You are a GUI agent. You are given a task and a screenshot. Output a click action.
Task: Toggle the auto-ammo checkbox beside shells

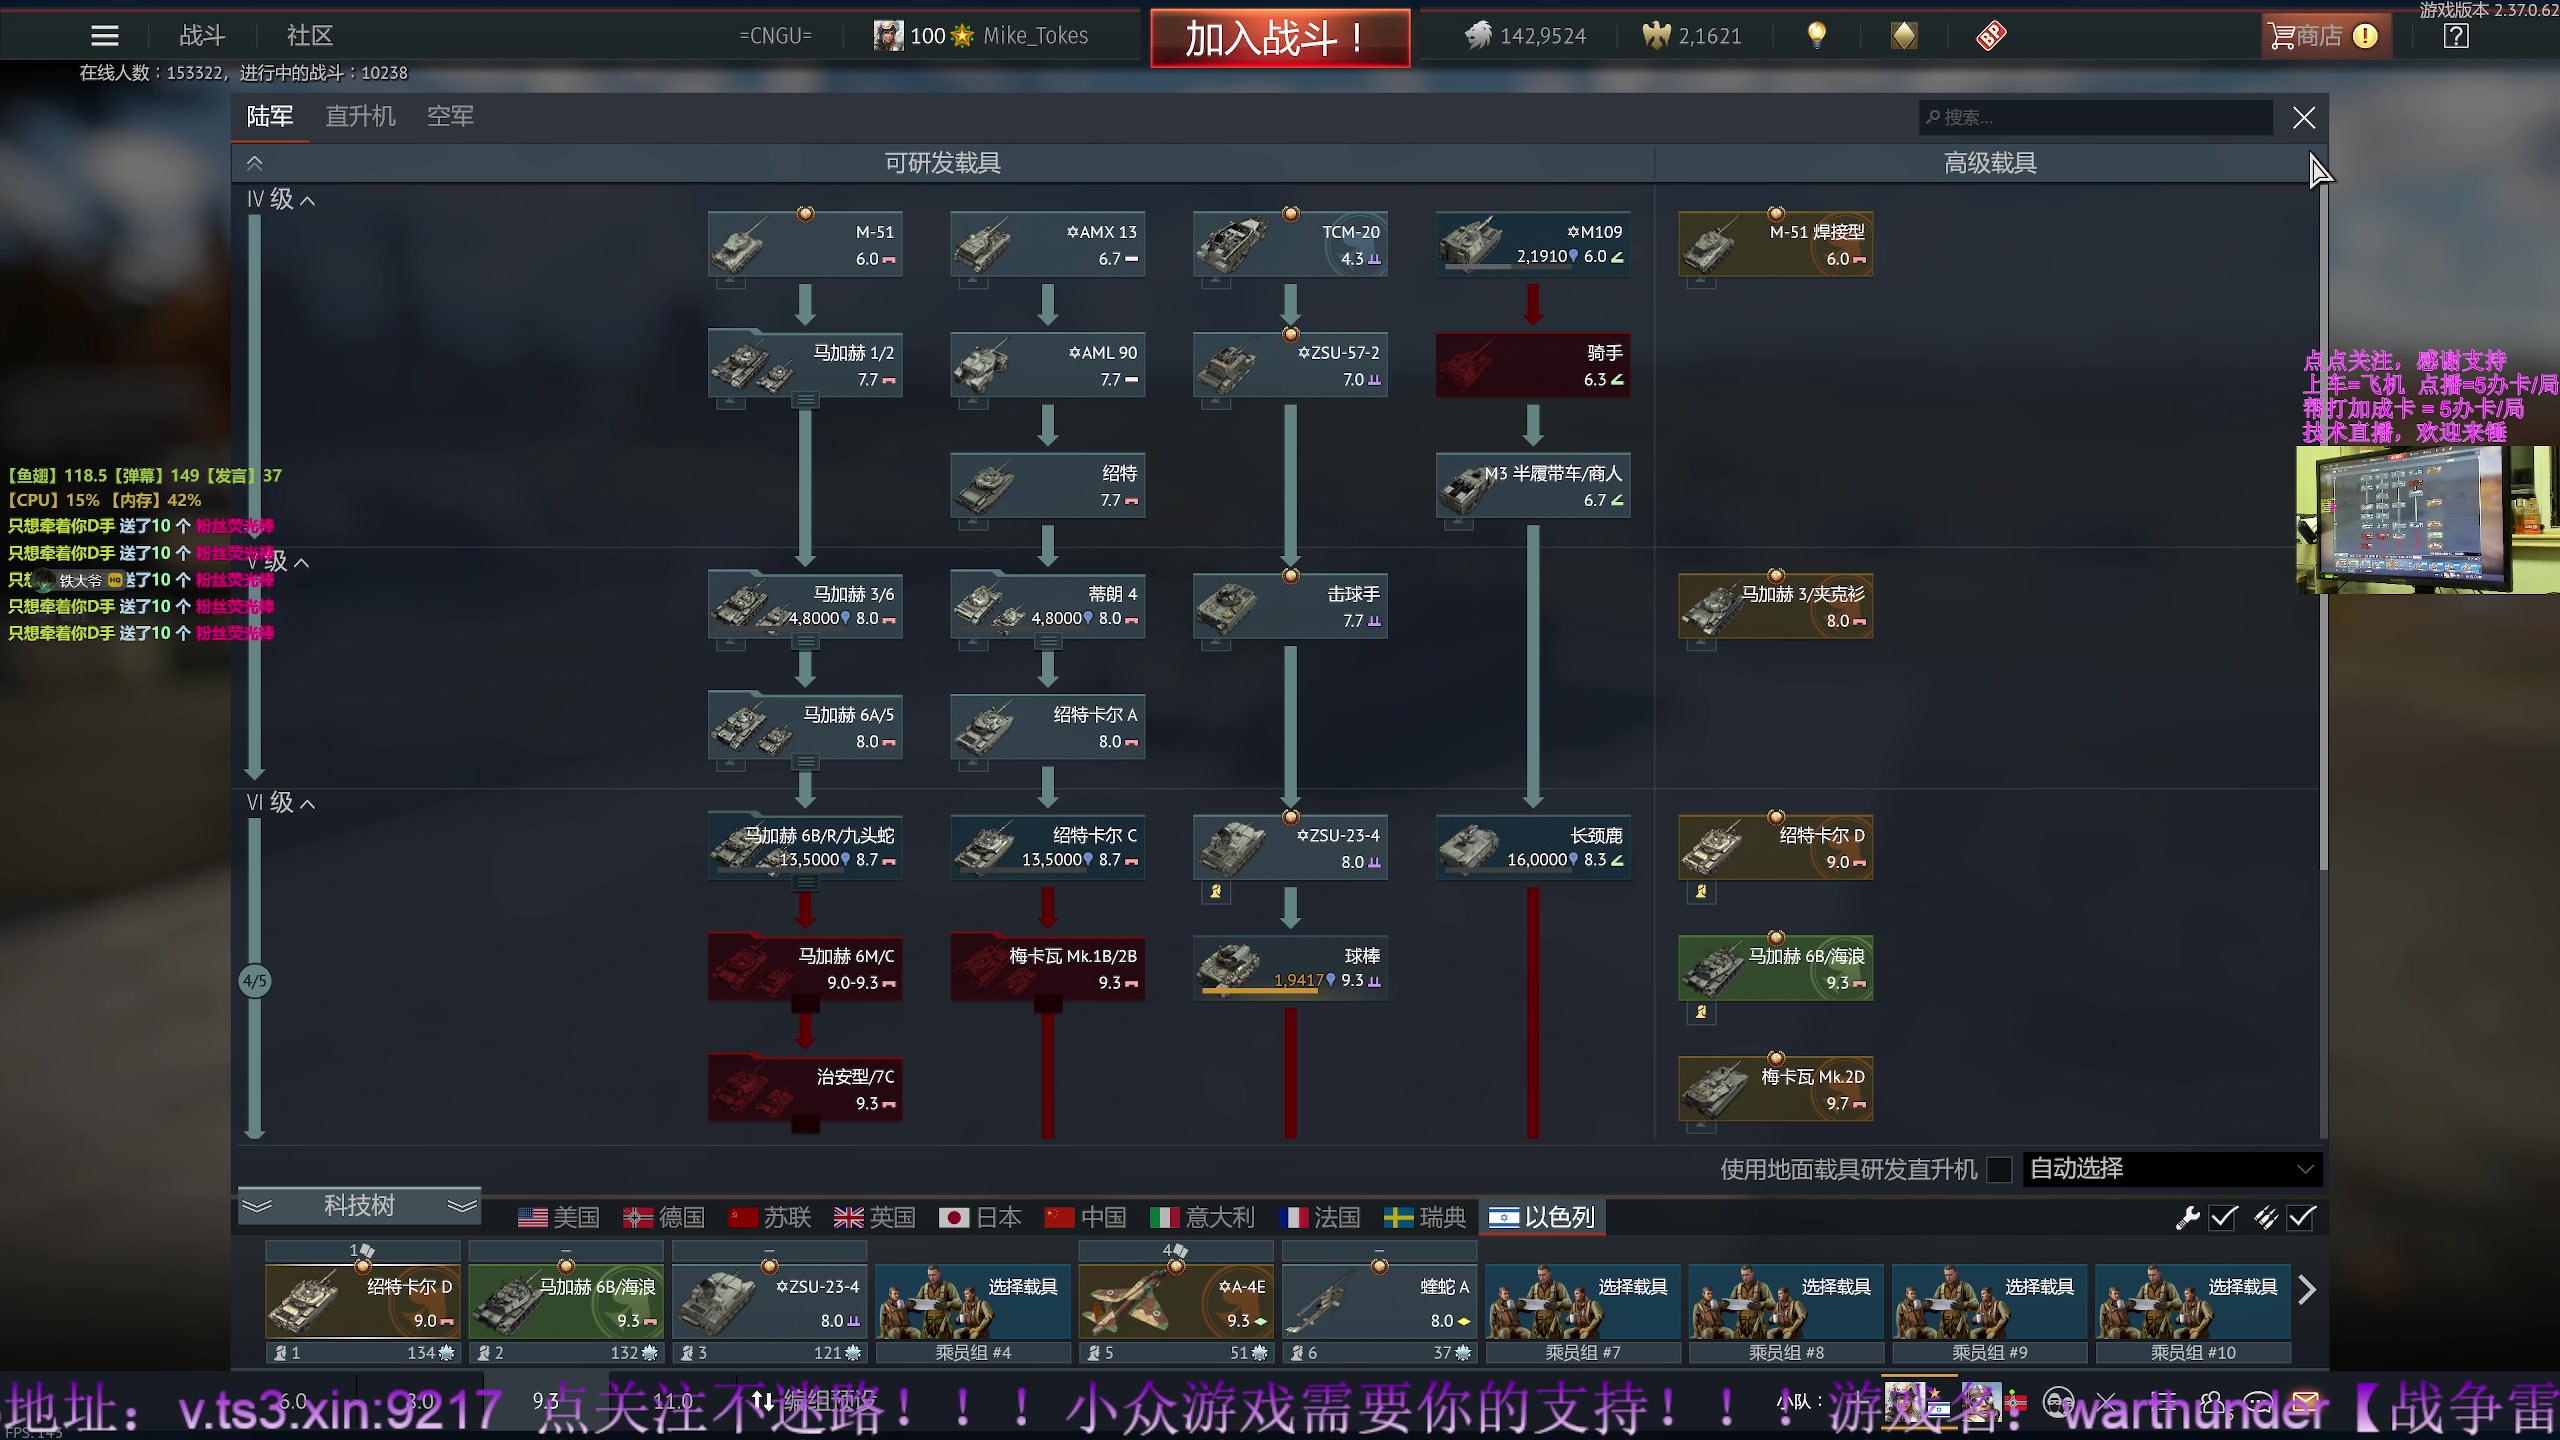click(x=2302, y=1217)
